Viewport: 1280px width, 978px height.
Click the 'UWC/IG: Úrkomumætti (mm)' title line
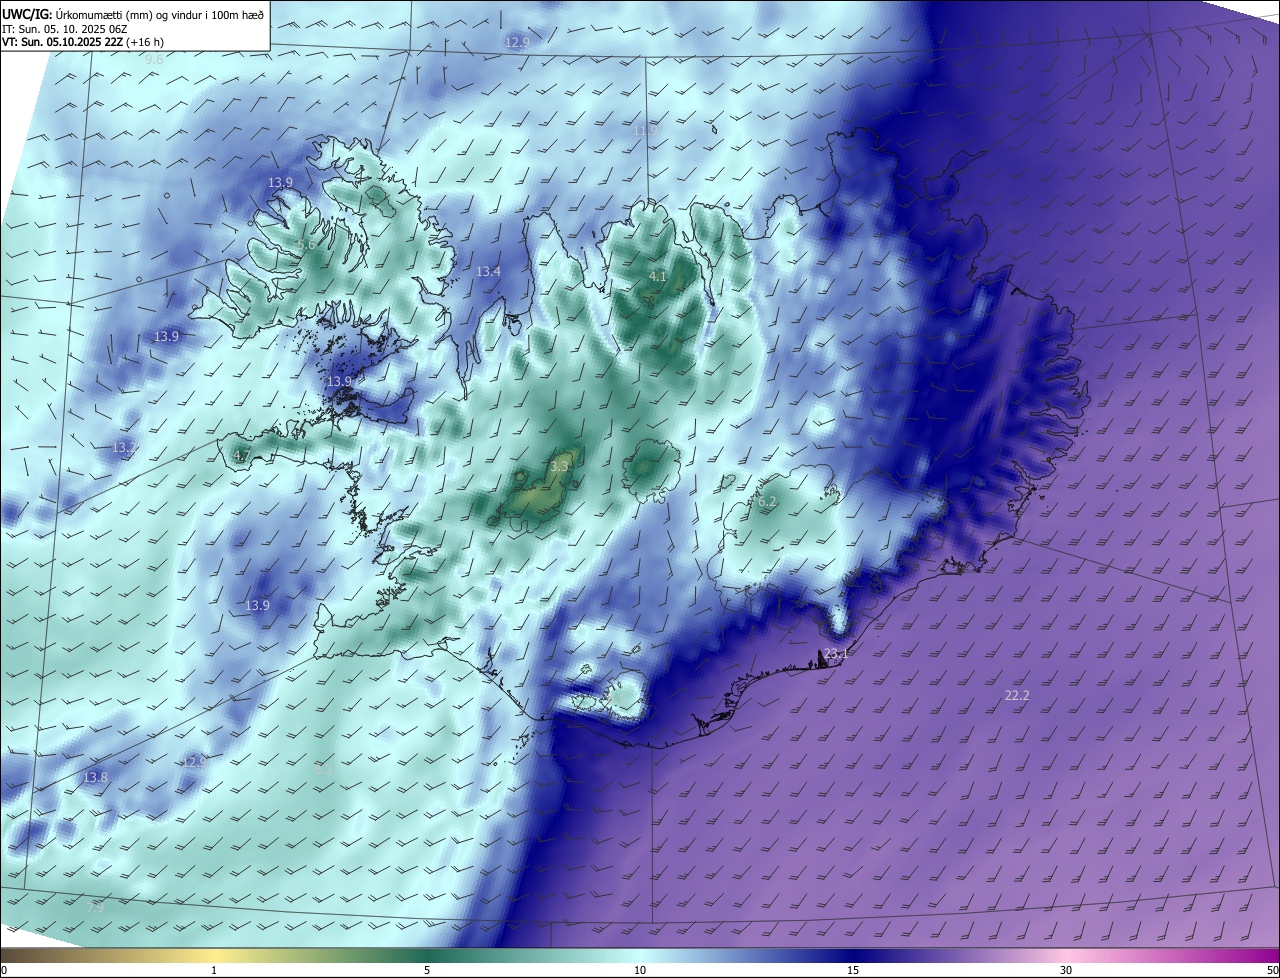(134, 13)
